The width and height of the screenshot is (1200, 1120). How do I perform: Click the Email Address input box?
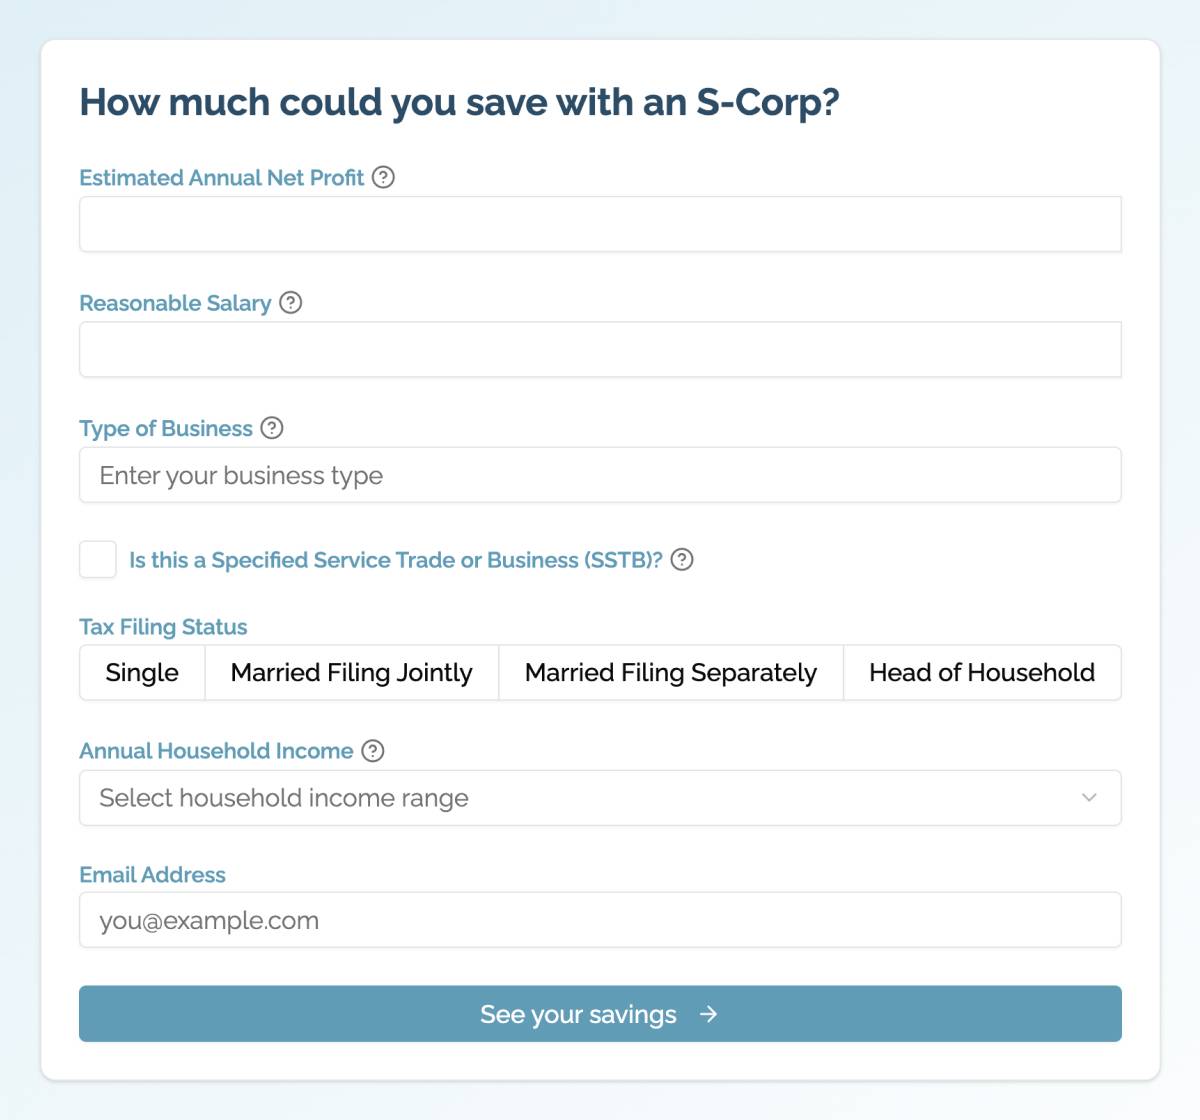click(600, 920)
